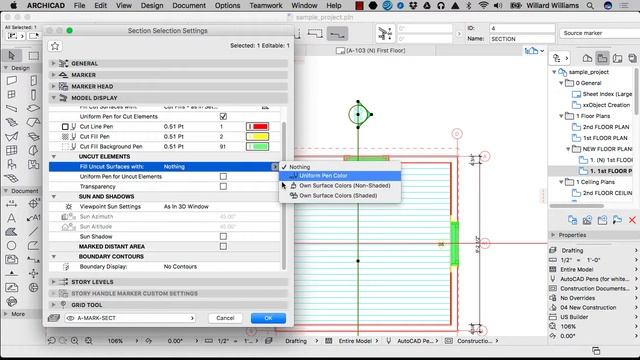Screen dimensions: 640x360
Task: Click the red delete X in Navigator
Action: pos(632,220)
